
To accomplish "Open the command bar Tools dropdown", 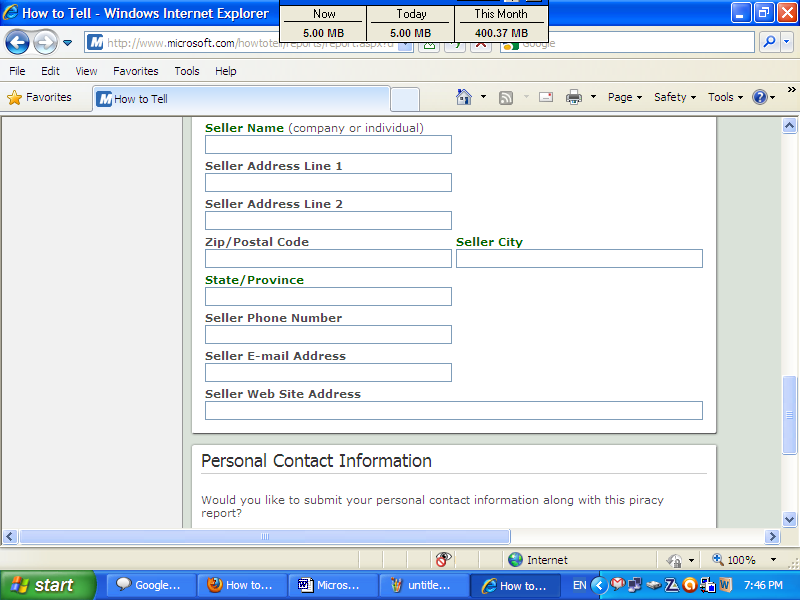I will (726, 97).
